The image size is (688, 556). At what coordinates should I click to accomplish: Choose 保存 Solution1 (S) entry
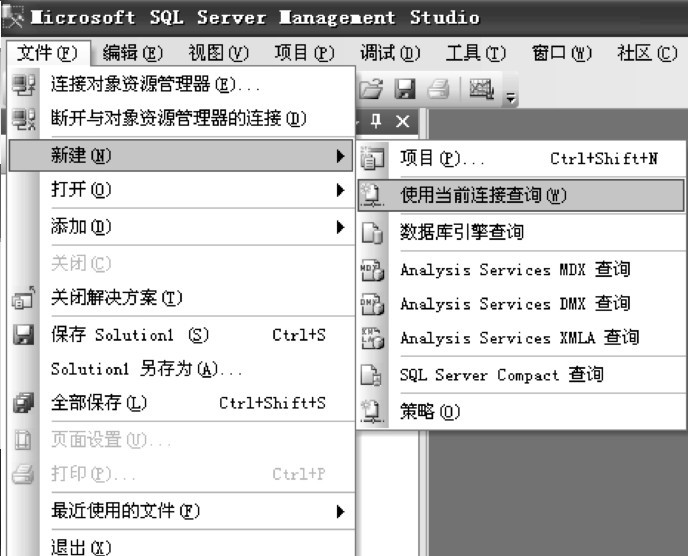(x=181, y=335)
